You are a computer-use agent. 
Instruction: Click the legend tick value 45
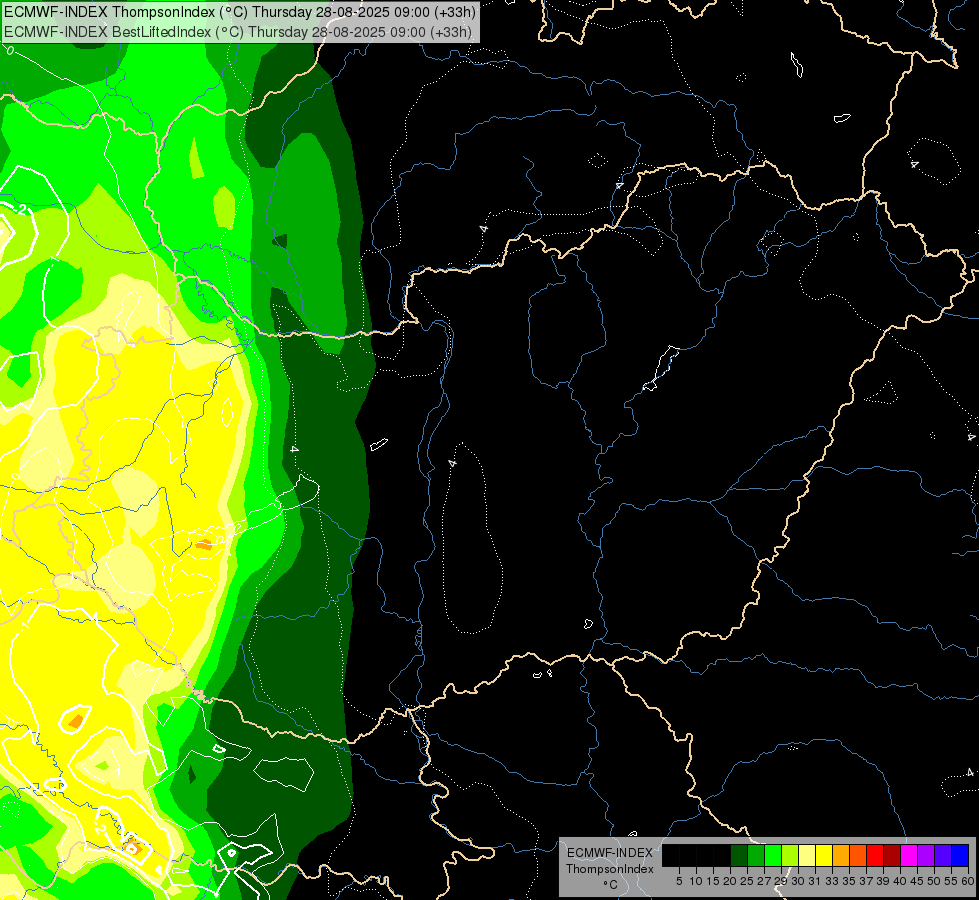click(x=917, y=881)
